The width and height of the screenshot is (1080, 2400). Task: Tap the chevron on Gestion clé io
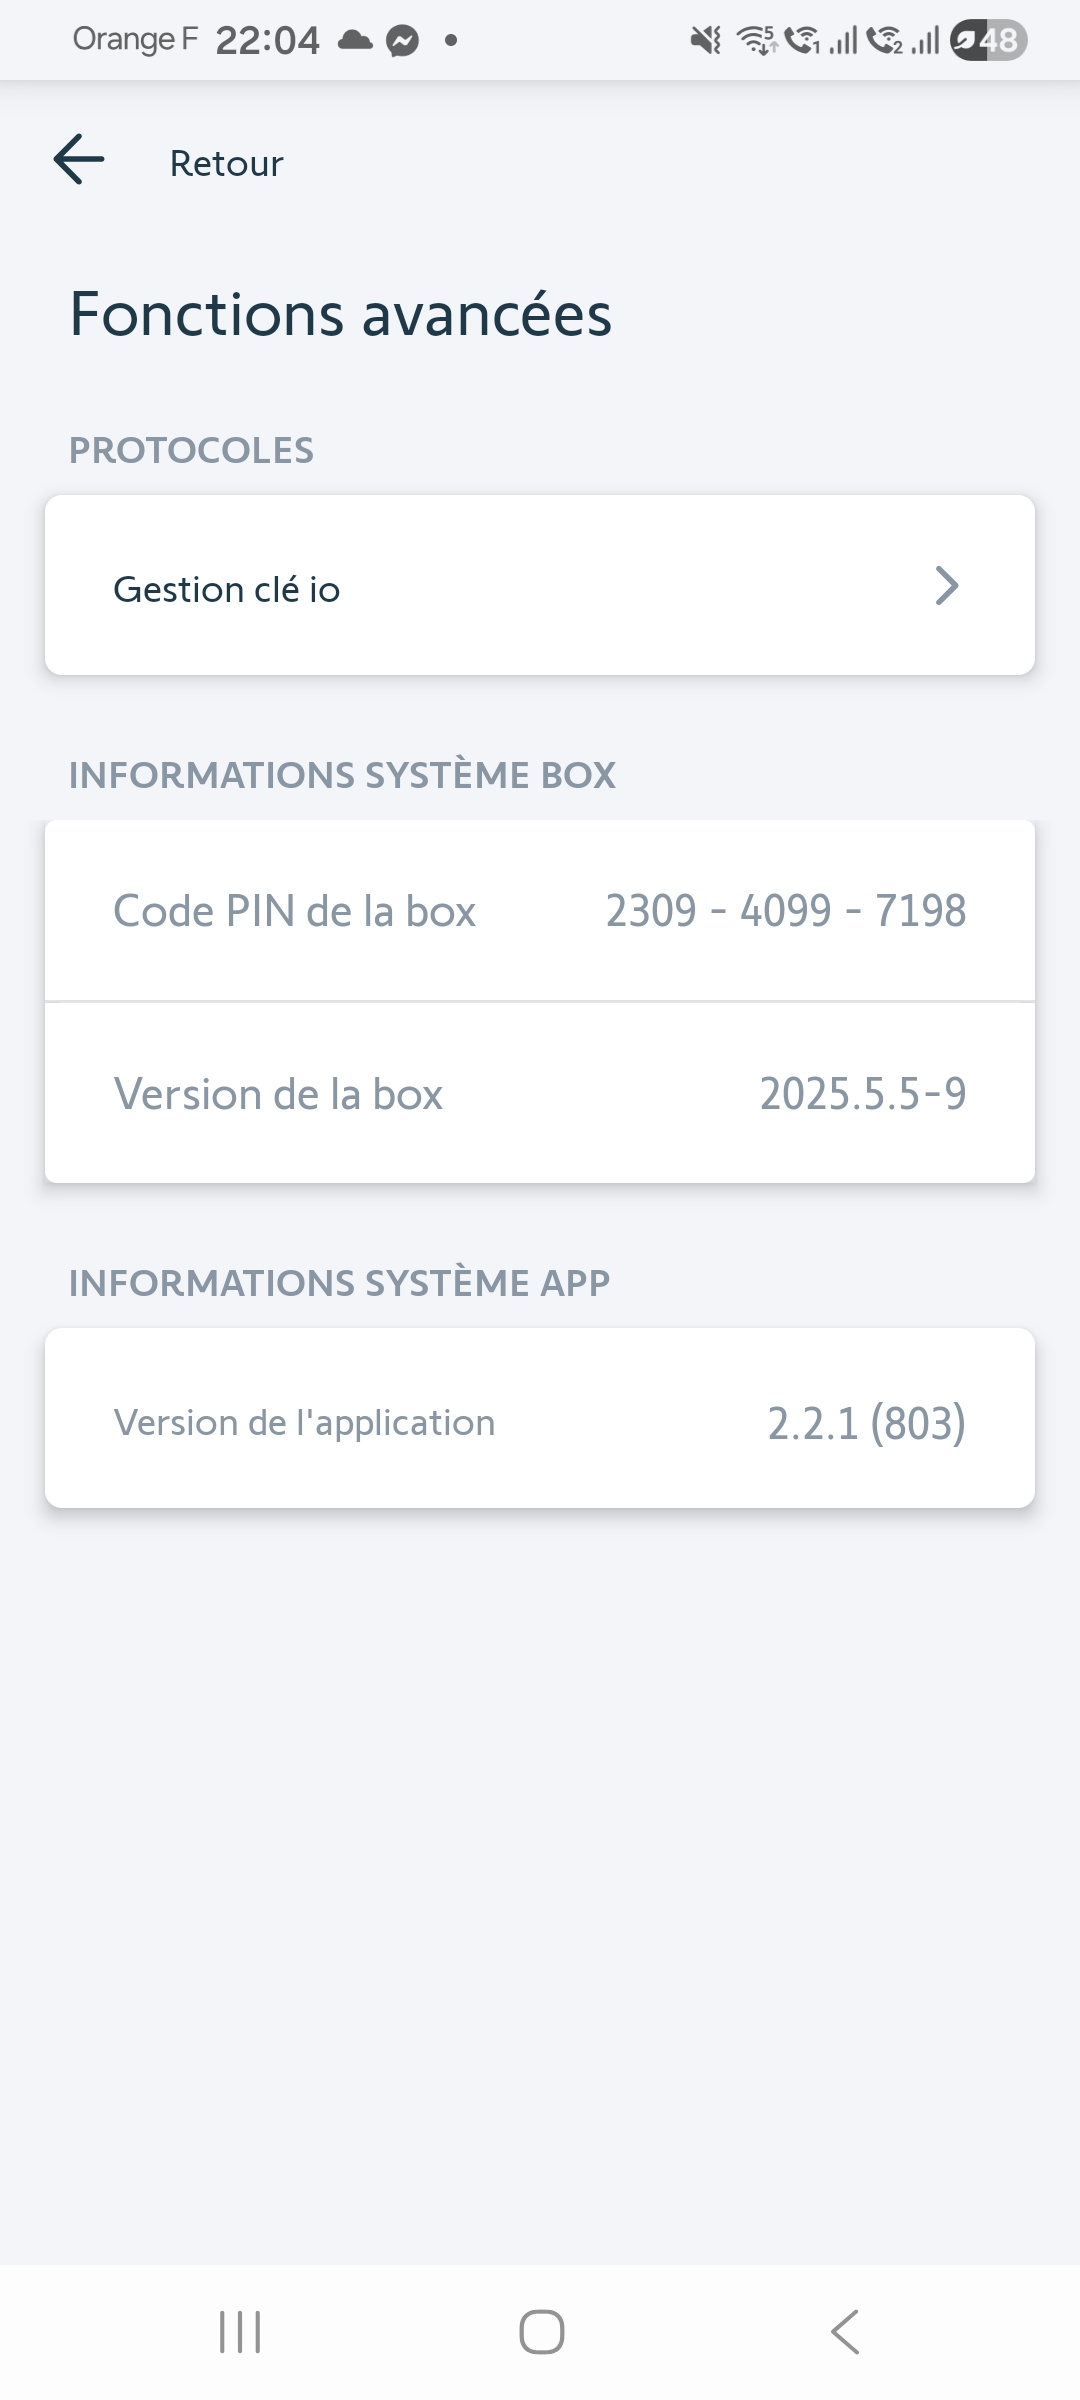point(946,586)
